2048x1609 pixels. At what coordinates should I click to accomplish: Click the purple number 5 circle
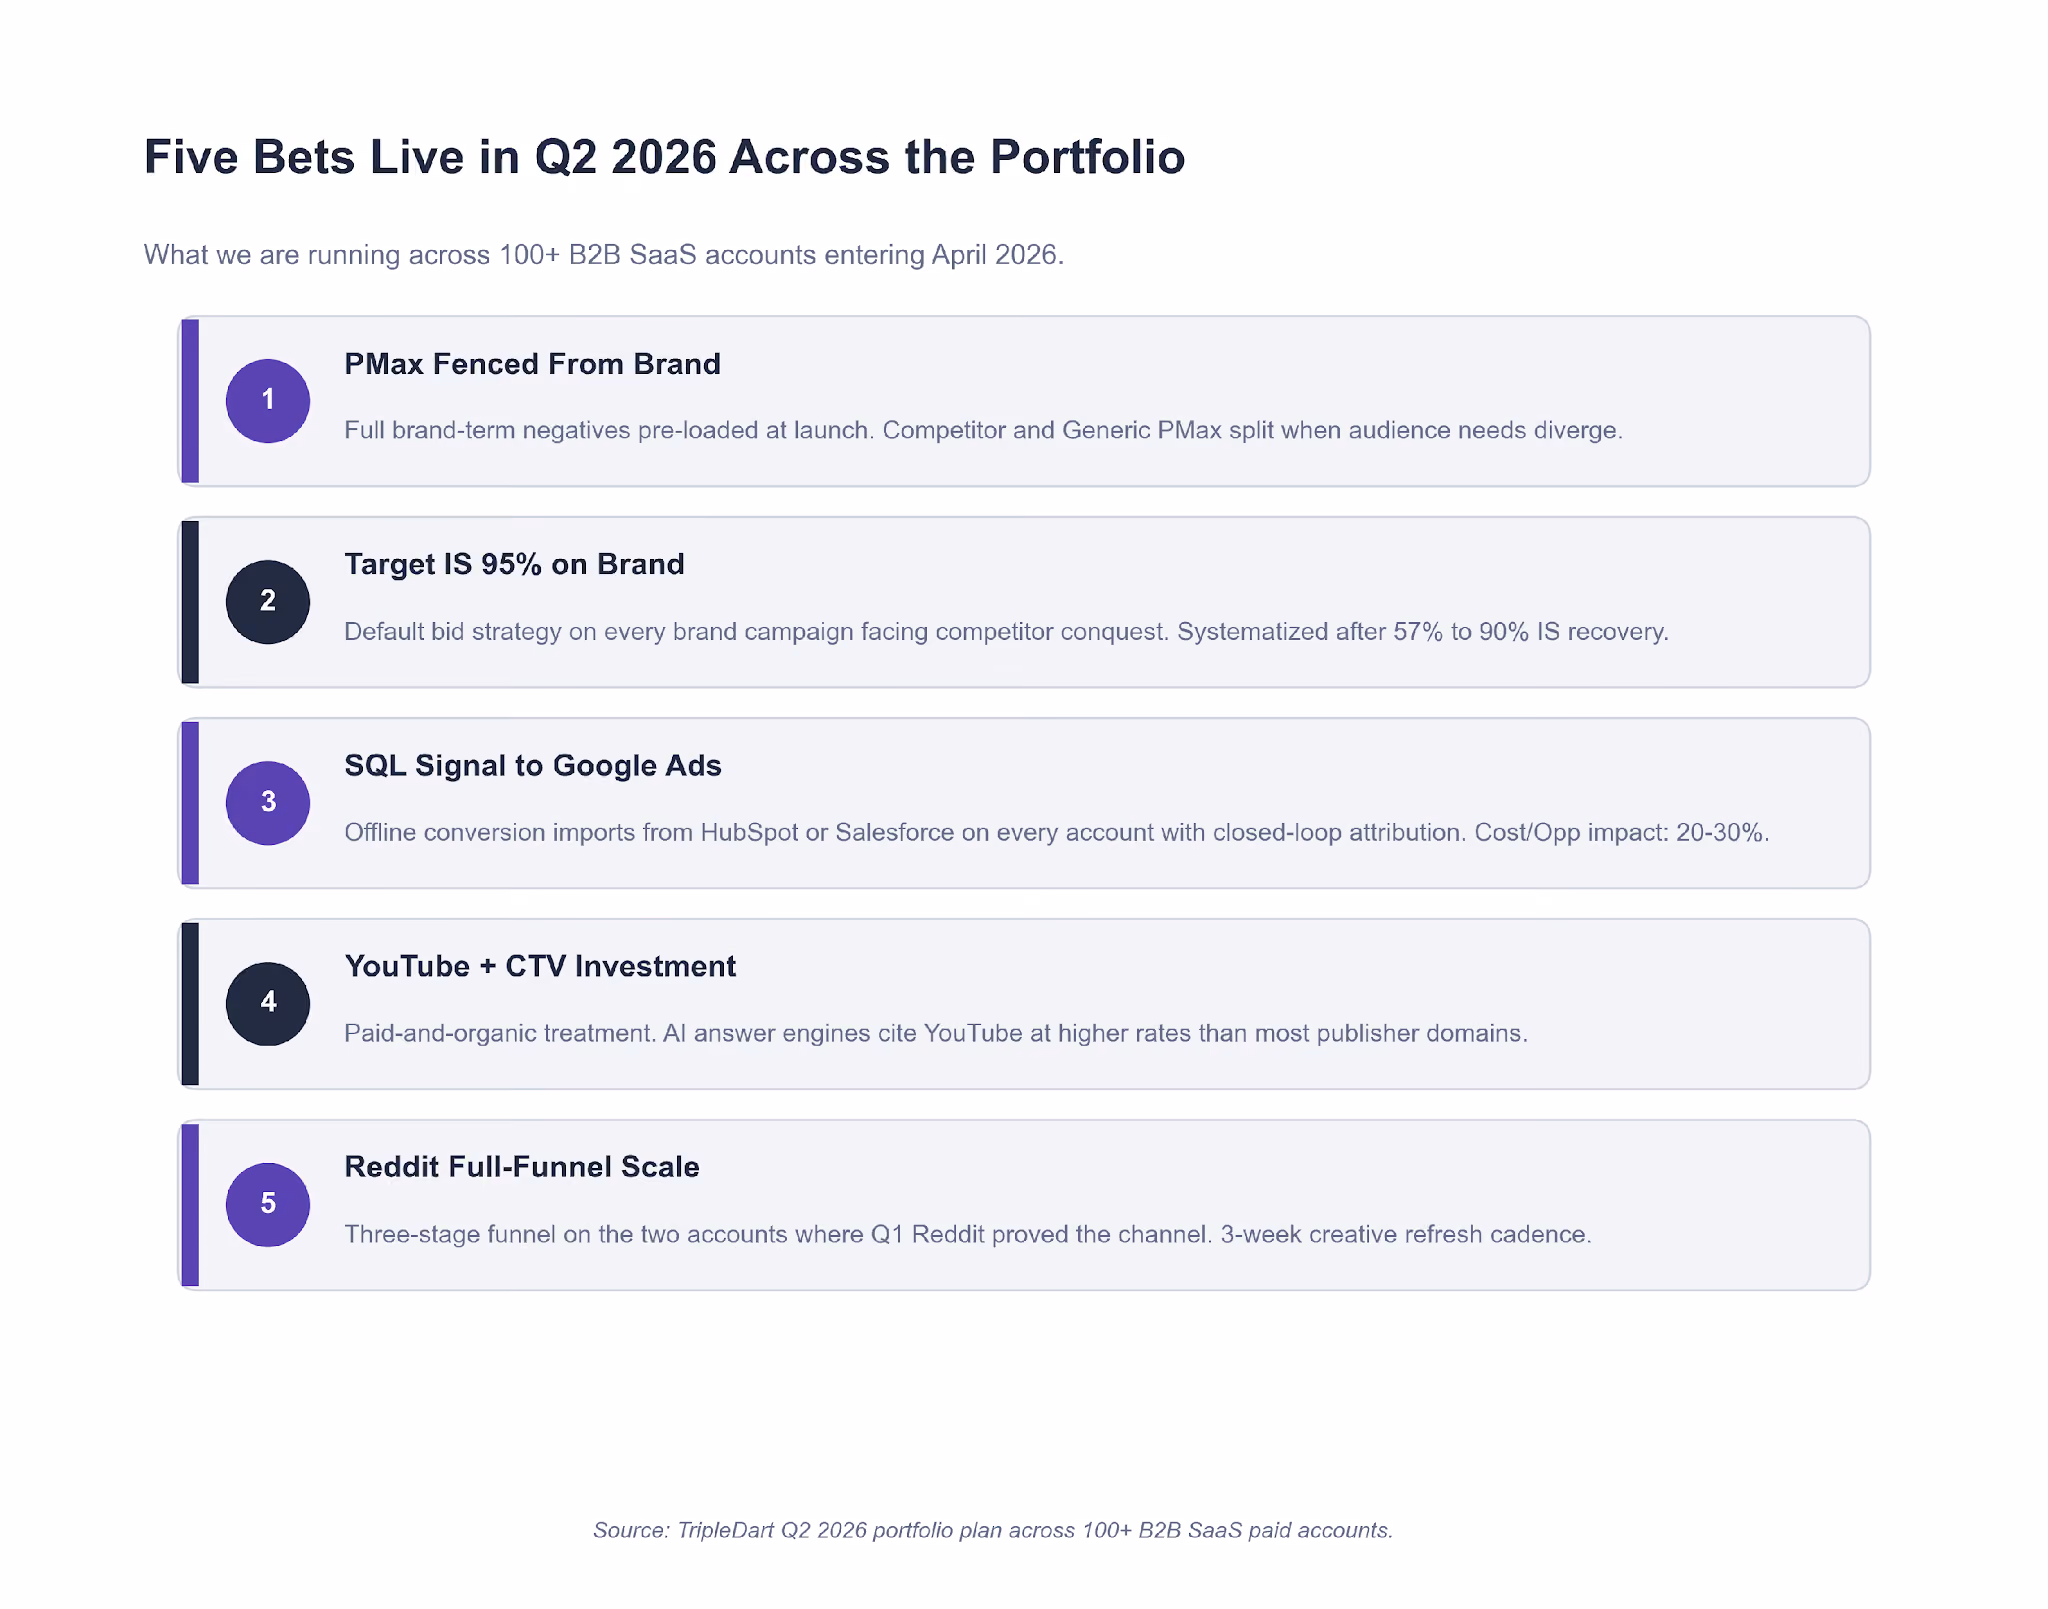267,1204
